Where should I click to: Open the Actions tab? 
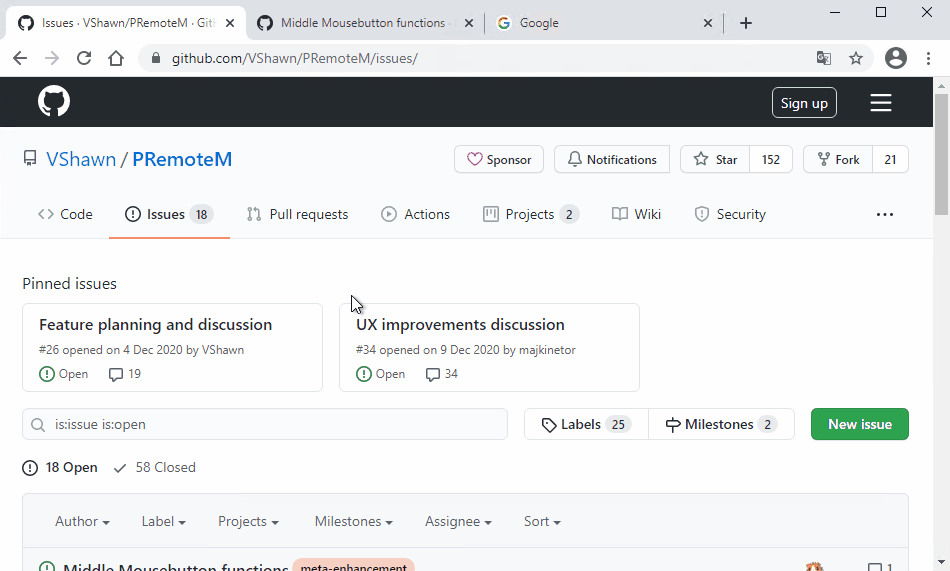(415, 214)
